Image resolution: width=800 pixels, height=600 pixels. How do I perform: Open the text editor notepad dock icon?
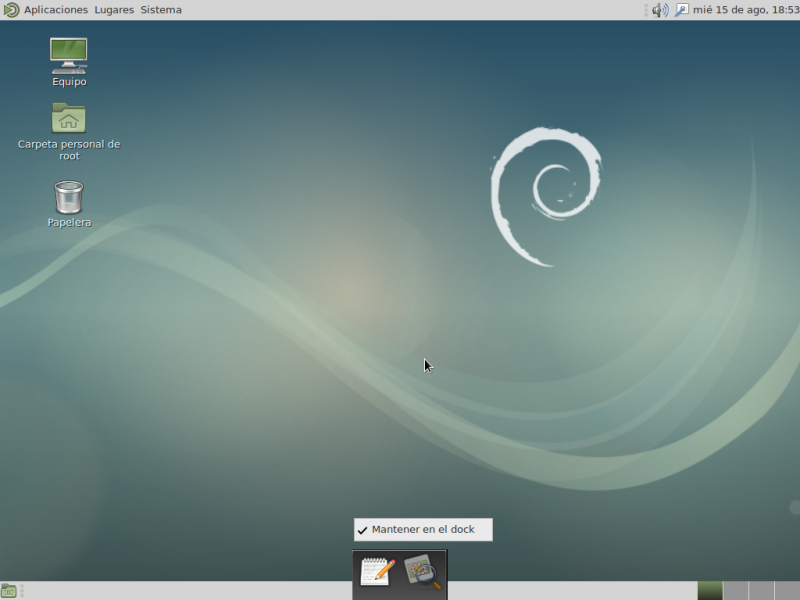click(x=377, y=573)
